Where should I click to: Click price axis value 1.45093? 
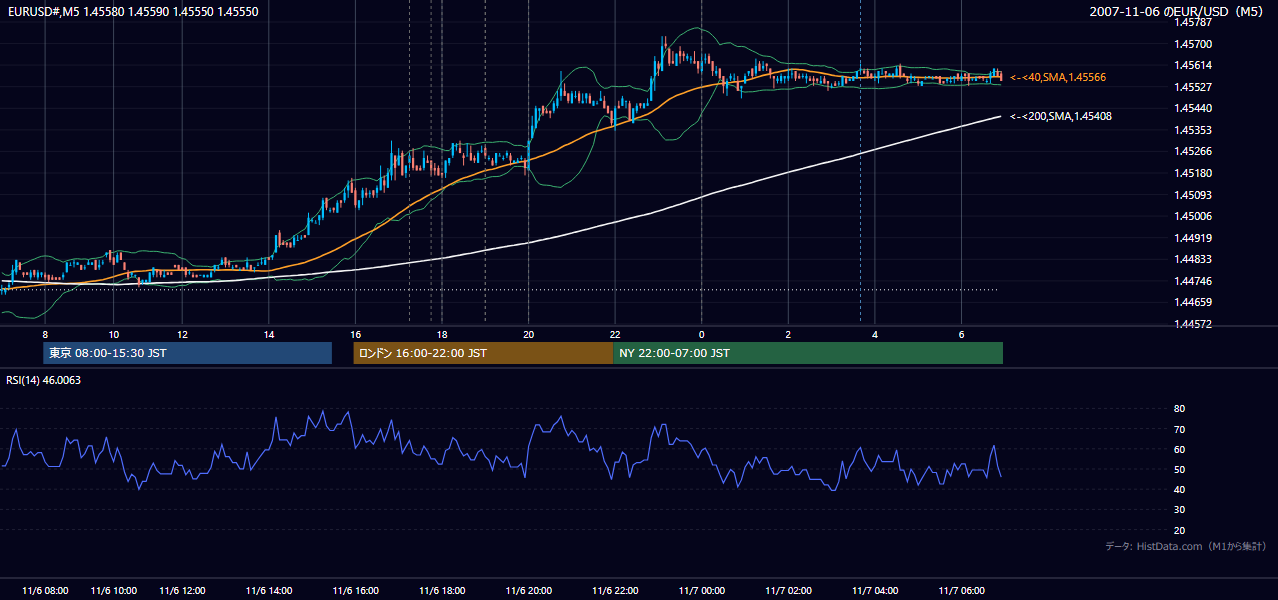1193,194
